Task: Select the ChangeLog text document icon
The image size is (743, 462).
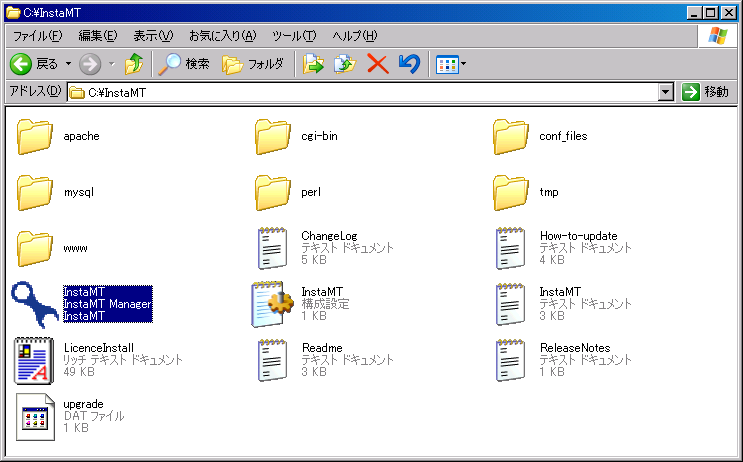Action: 272,248
